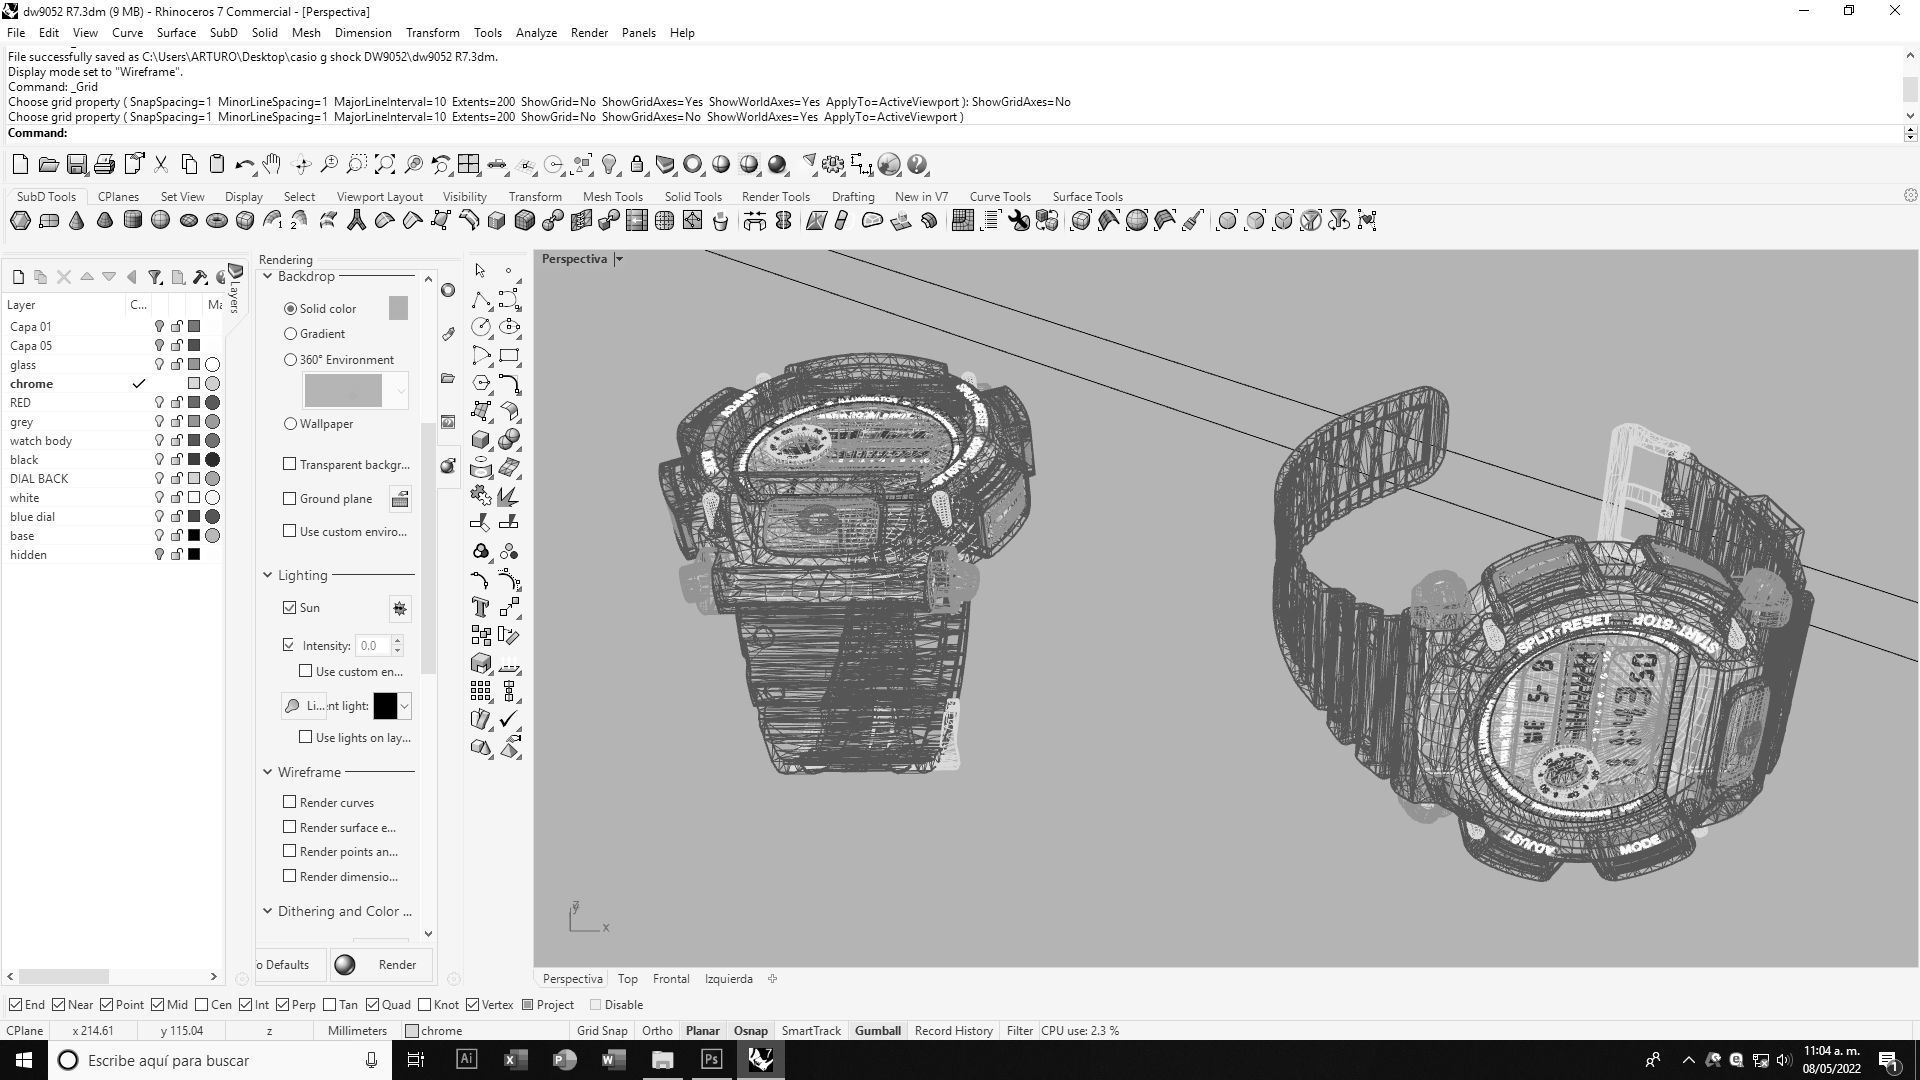The width and height of the screenshot is (1920, 1080).
Task: Click the solid color backdrop swatch
Action: (x=398, y=309)
